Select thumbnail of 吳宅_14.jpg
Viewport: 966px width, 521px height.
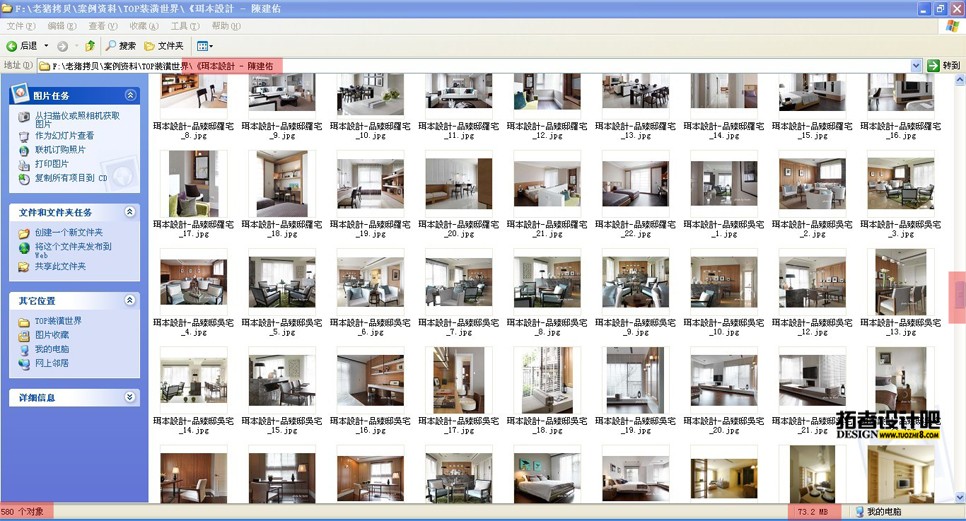[x=193, y=380]
